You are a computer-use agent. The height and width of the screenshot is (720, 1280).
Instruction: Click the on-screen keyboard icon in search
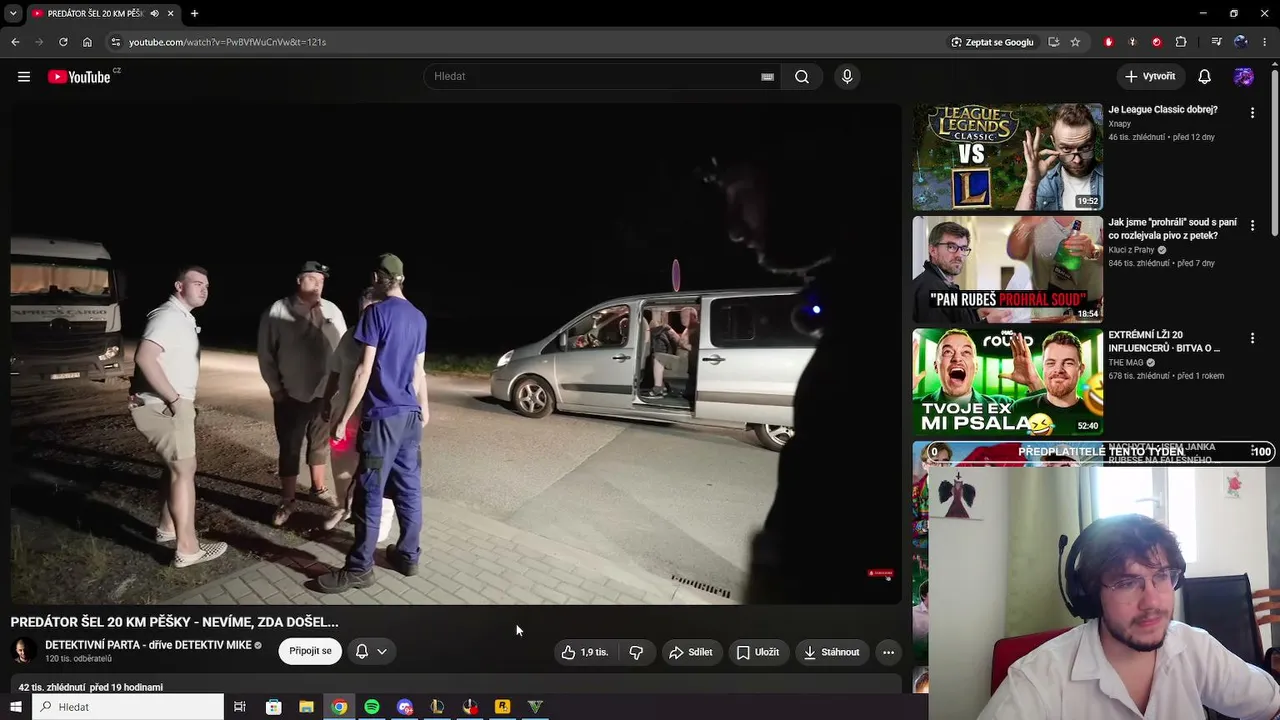767,77
